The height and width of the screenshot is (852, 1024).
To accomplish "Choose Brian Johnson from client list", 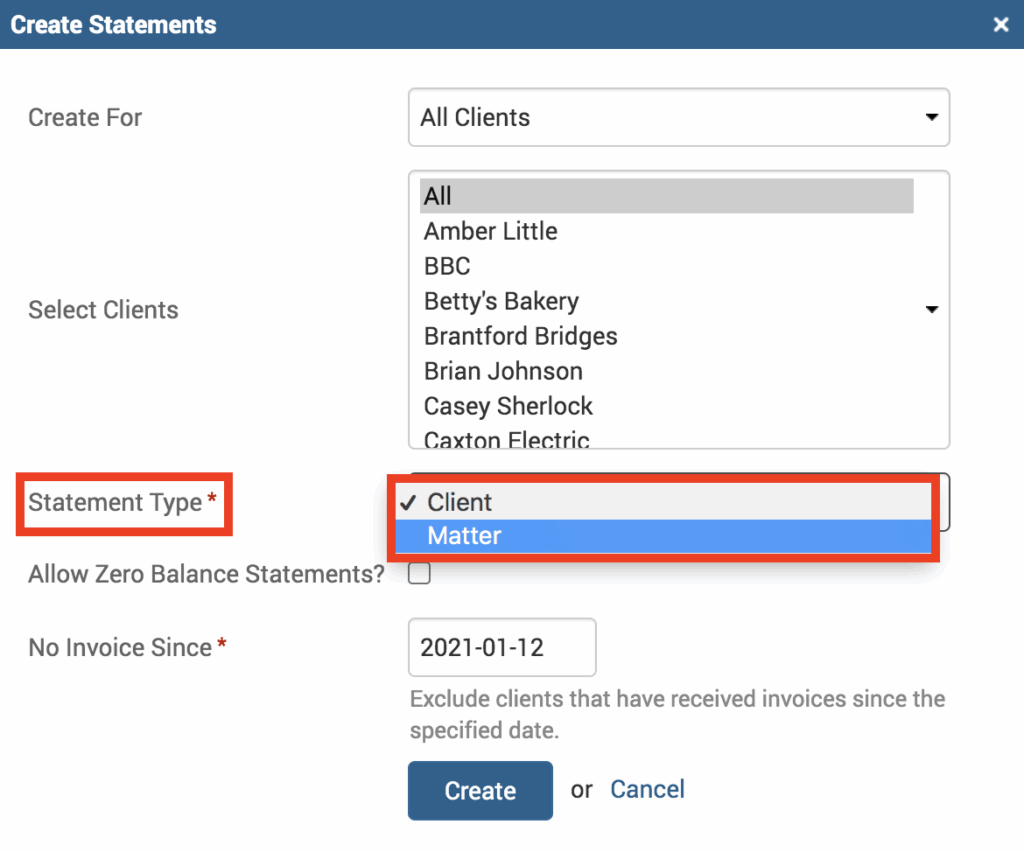I will (503, 371).
